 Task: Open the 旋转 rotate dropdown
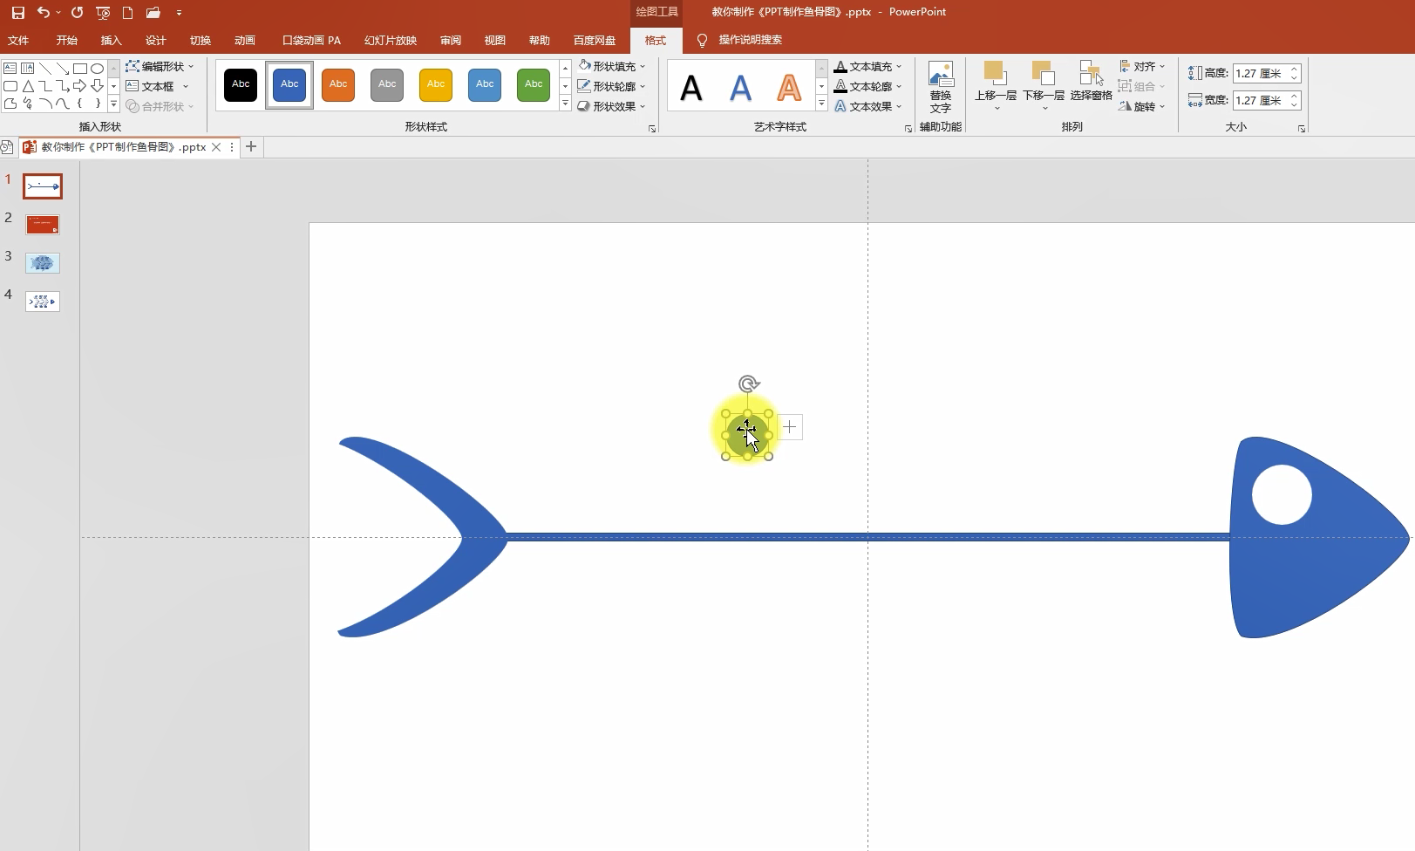(1143, 107)
